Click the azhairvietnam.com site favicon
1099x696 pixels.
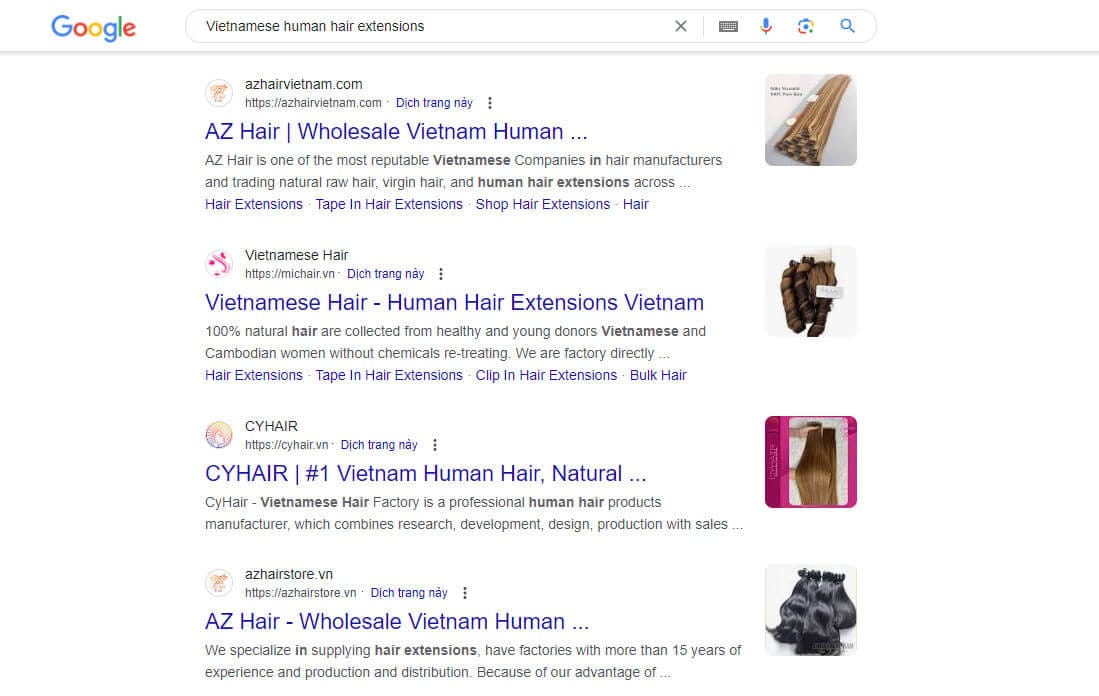tap(219, 93)
